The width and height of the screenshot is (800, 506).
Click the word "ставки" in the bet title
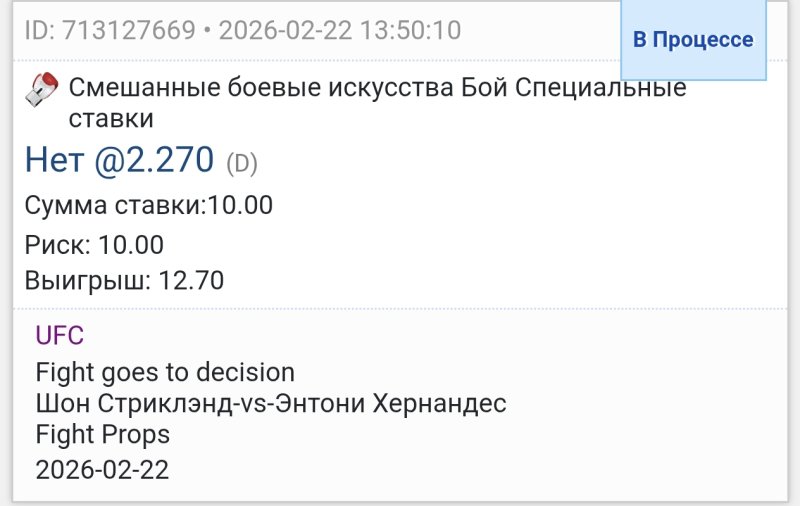(x=111, y=119)
